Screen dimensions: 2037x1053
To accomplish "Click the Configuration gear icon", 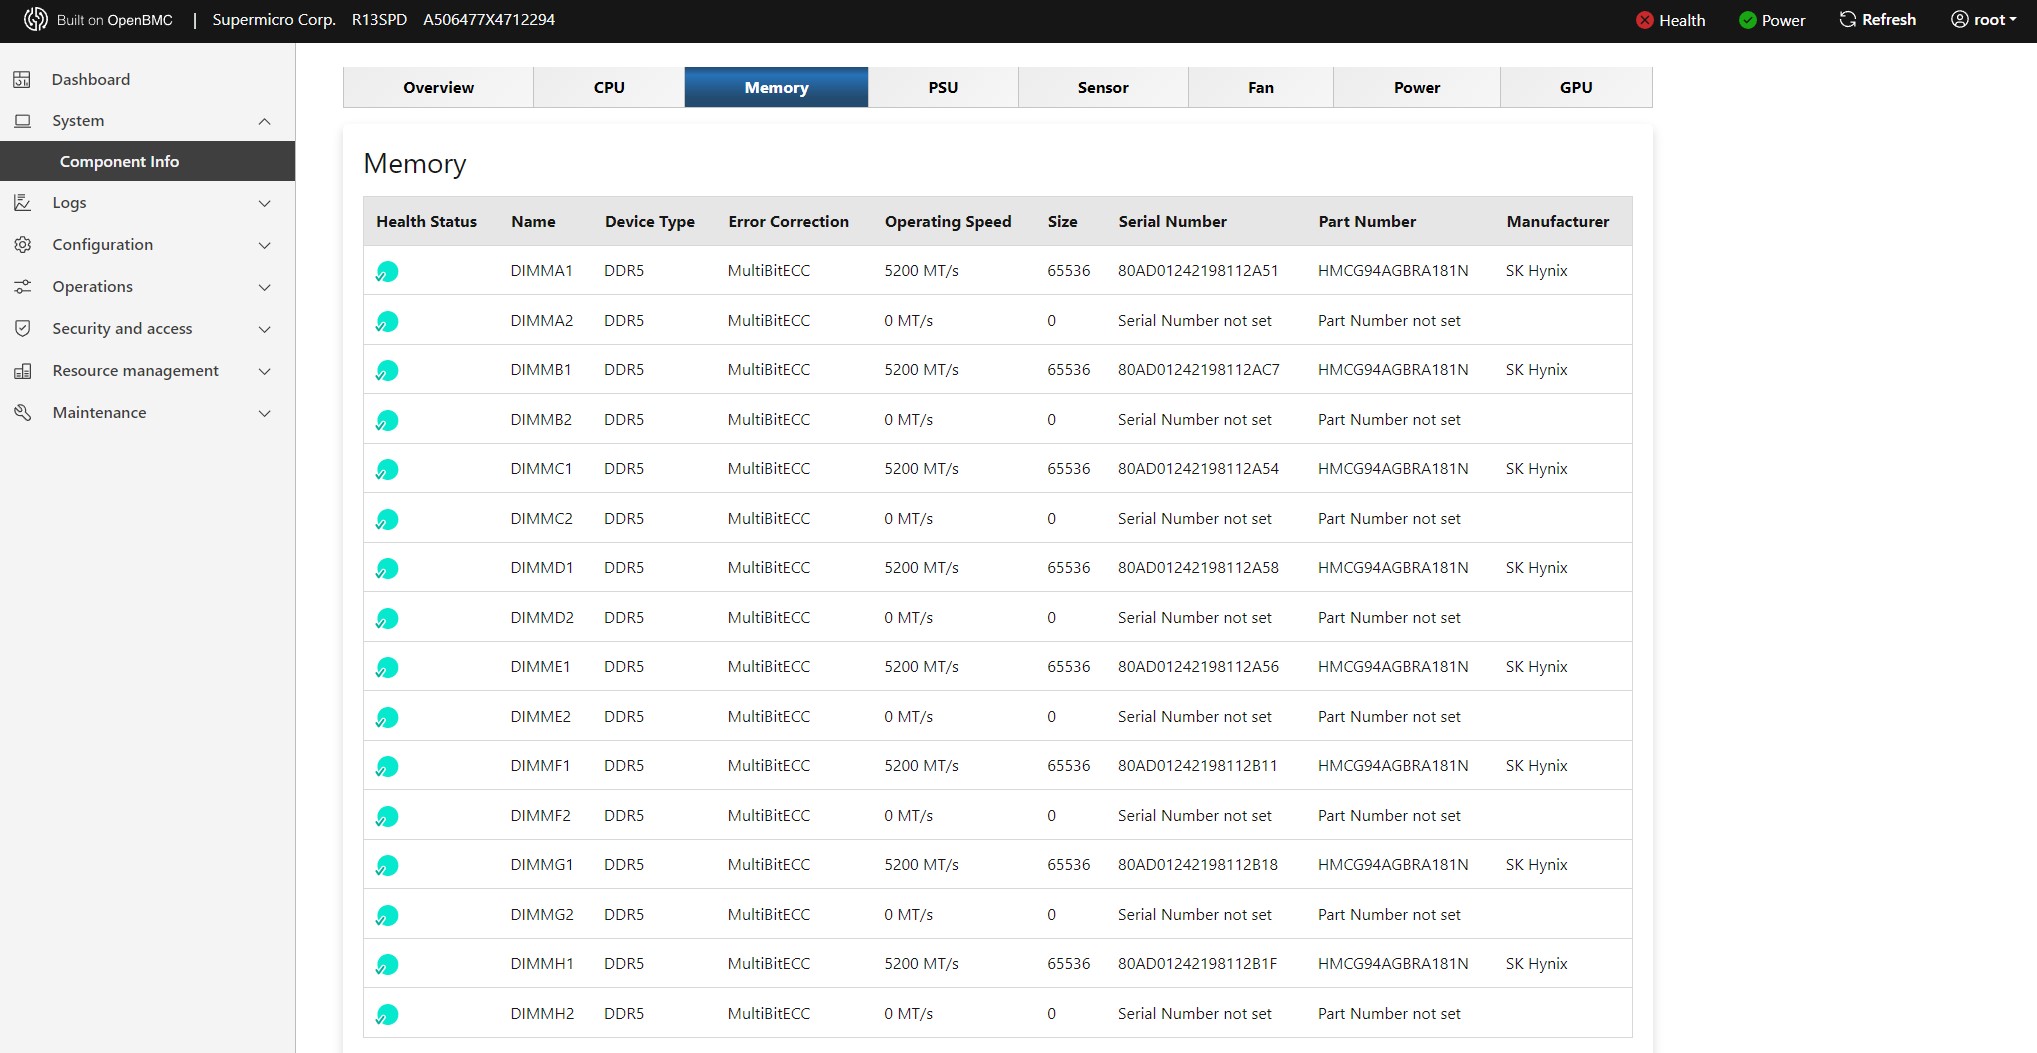I will pyautogui.click(x=22, y=245).
